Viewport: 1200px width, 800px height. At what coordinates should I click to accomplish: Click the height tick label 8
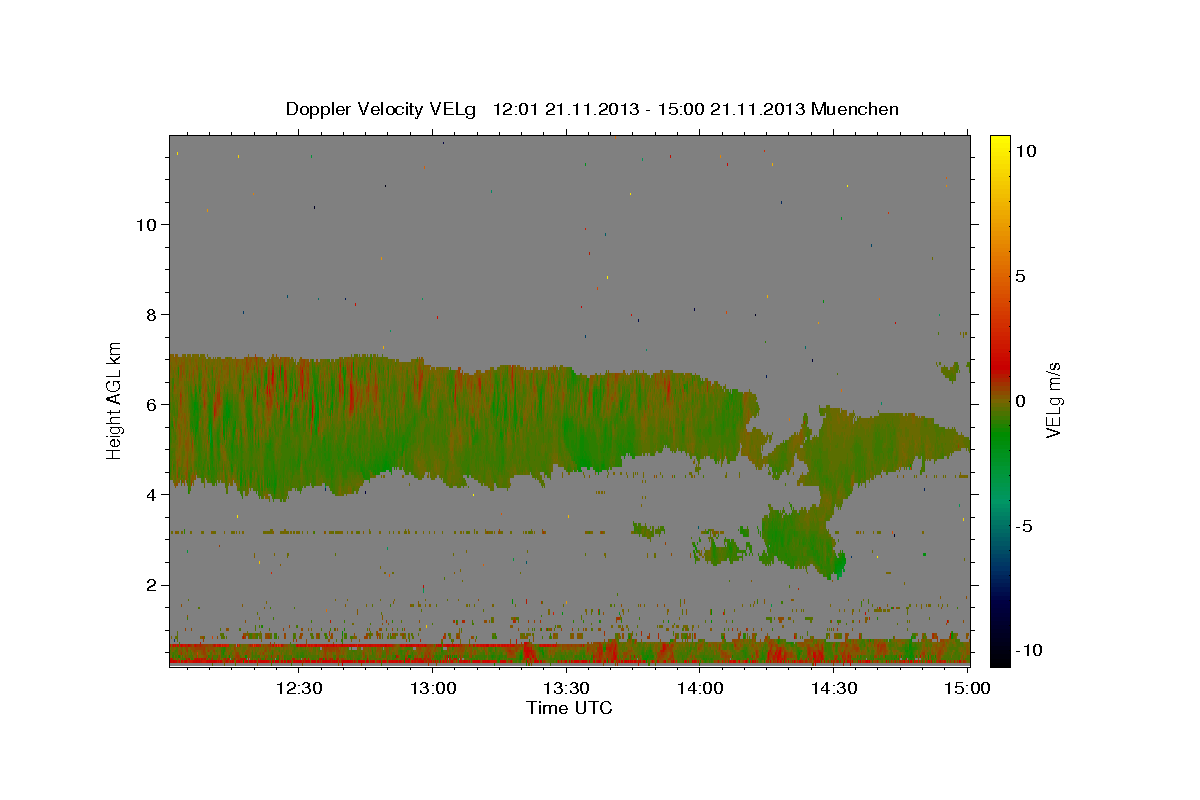[x=152, y=314]
